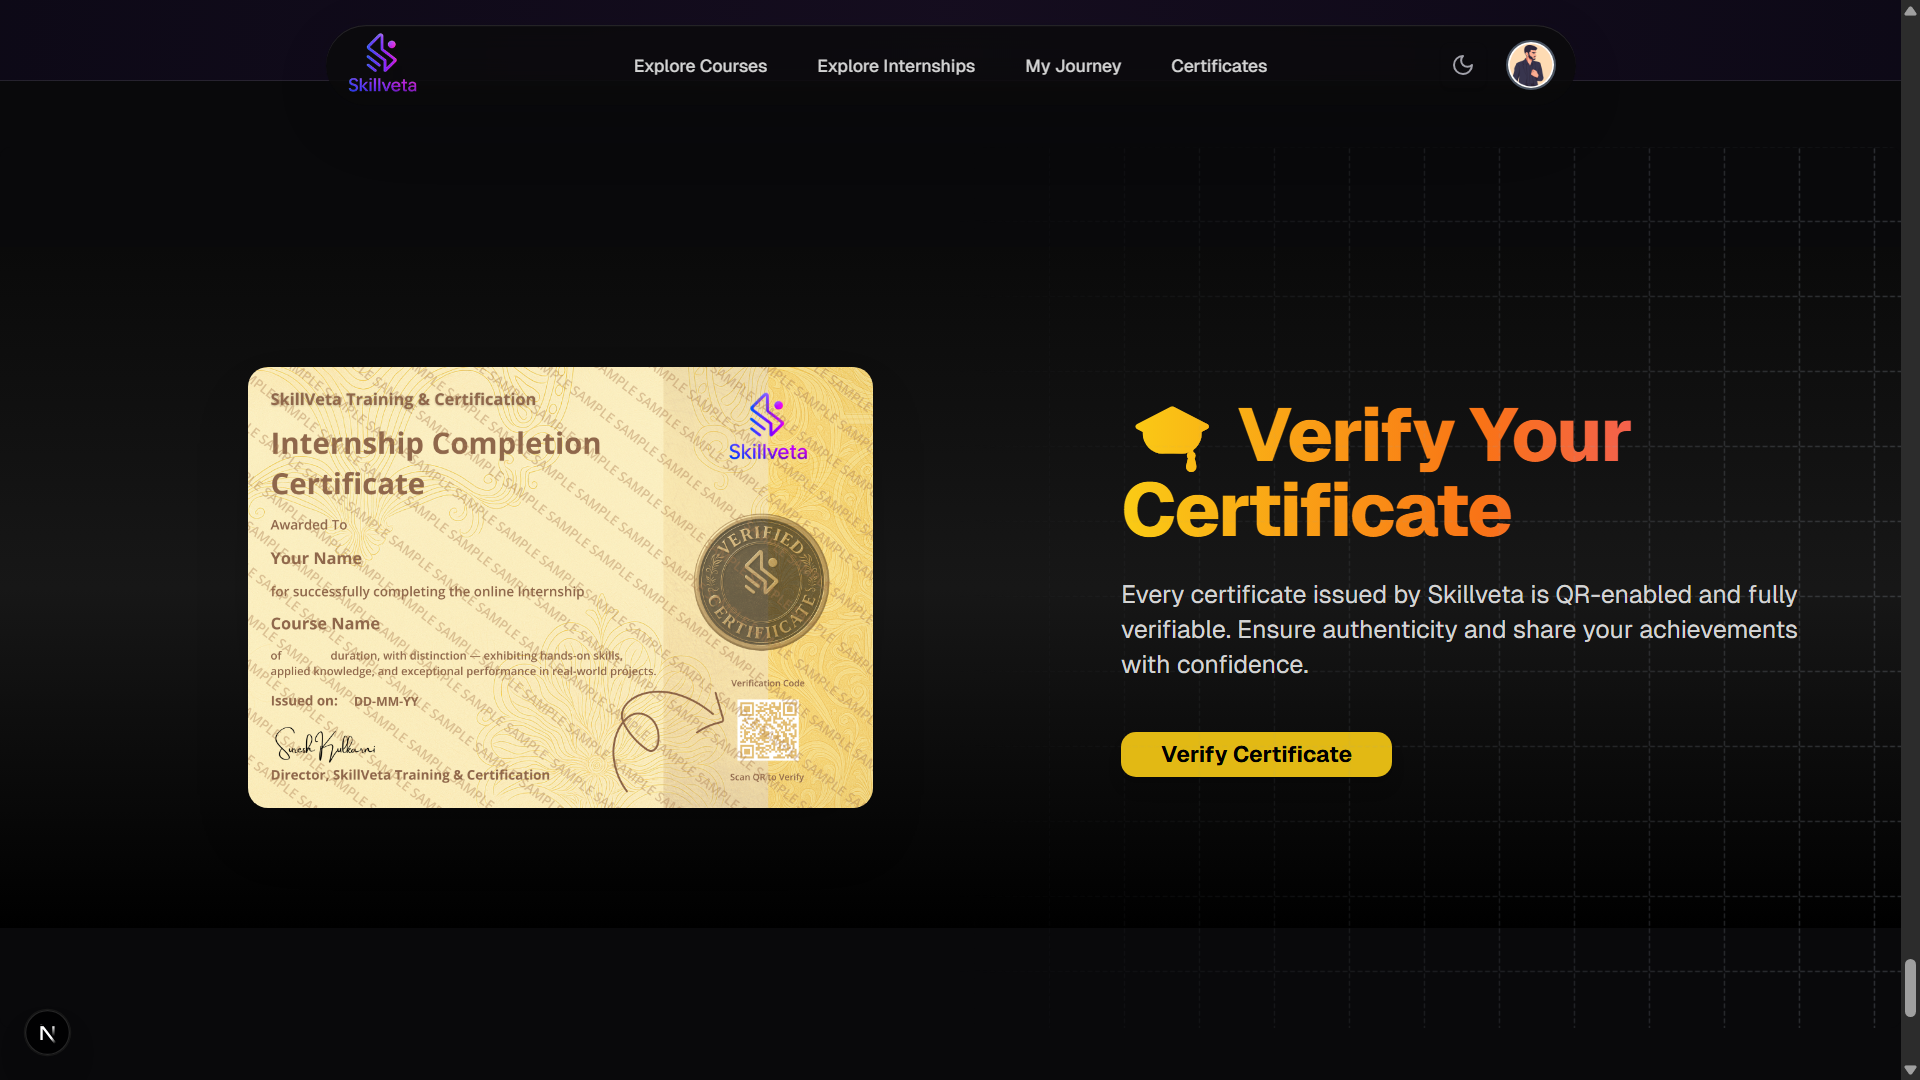Click the graduation cap icon
The width and height of the screenshot is (1920, 1080).
(1172, 438)
